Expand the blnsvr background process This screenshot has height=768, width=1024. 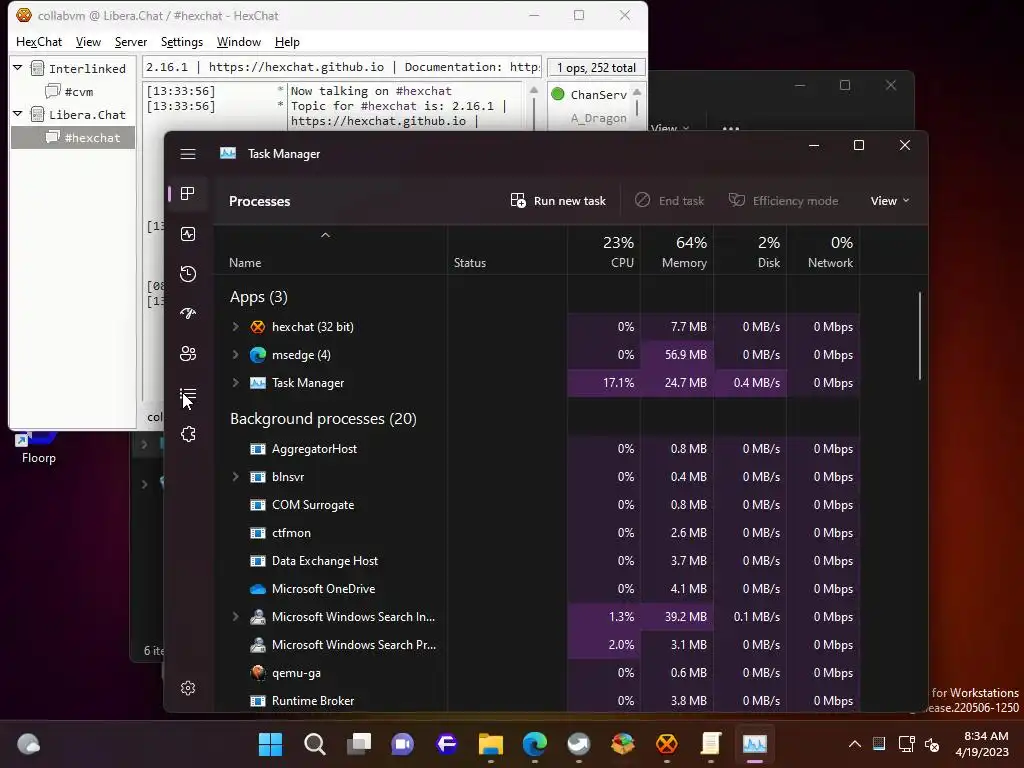pos(236,477)
